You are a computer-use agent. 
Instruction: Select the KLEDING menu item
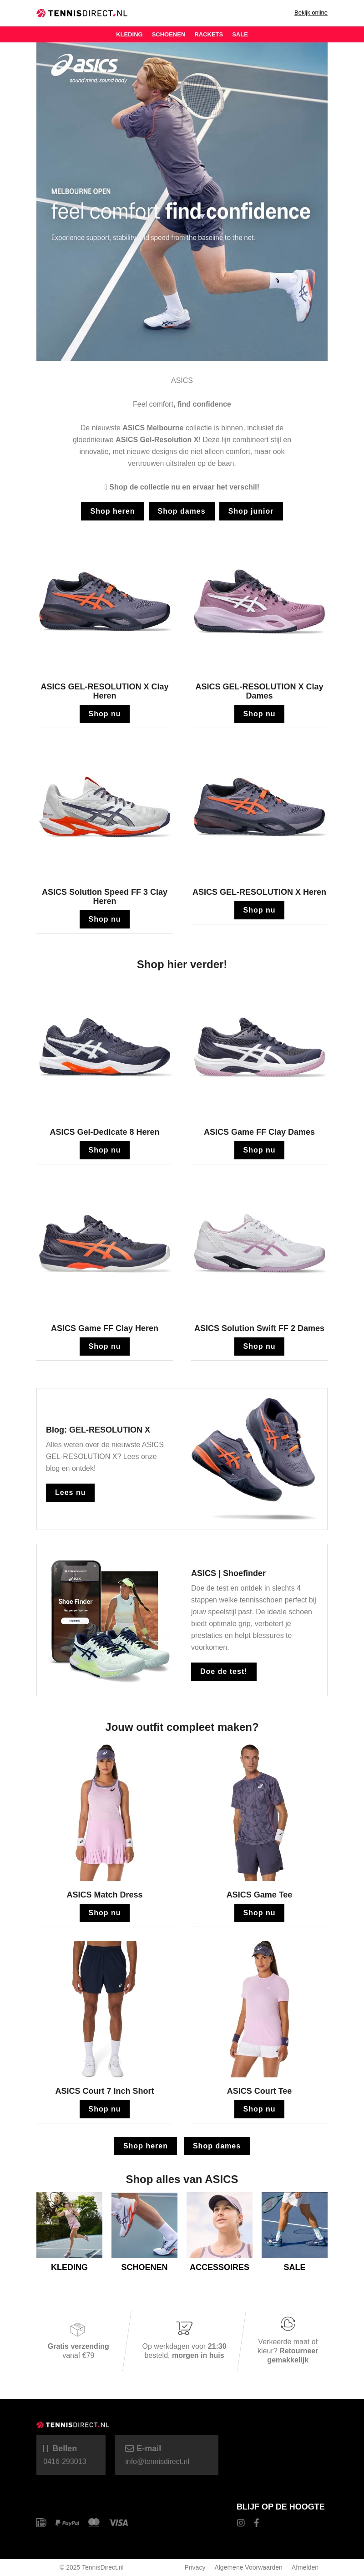coord(129,34)
